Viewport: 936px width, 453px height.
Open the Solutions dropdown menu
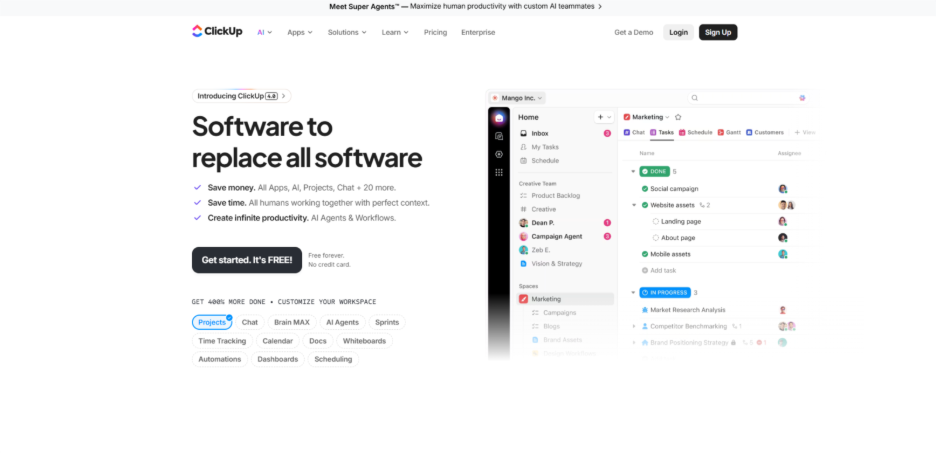pyautogui.click(x=348, y=32)
